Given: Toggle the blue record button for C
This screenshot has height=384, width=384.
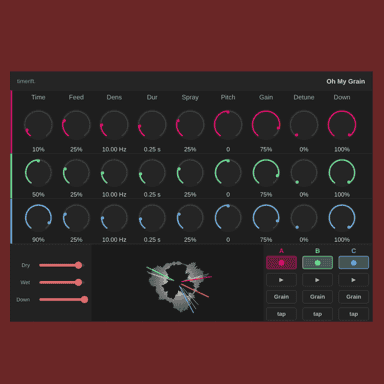Looking at the screenshot, I should pos(354,263).
